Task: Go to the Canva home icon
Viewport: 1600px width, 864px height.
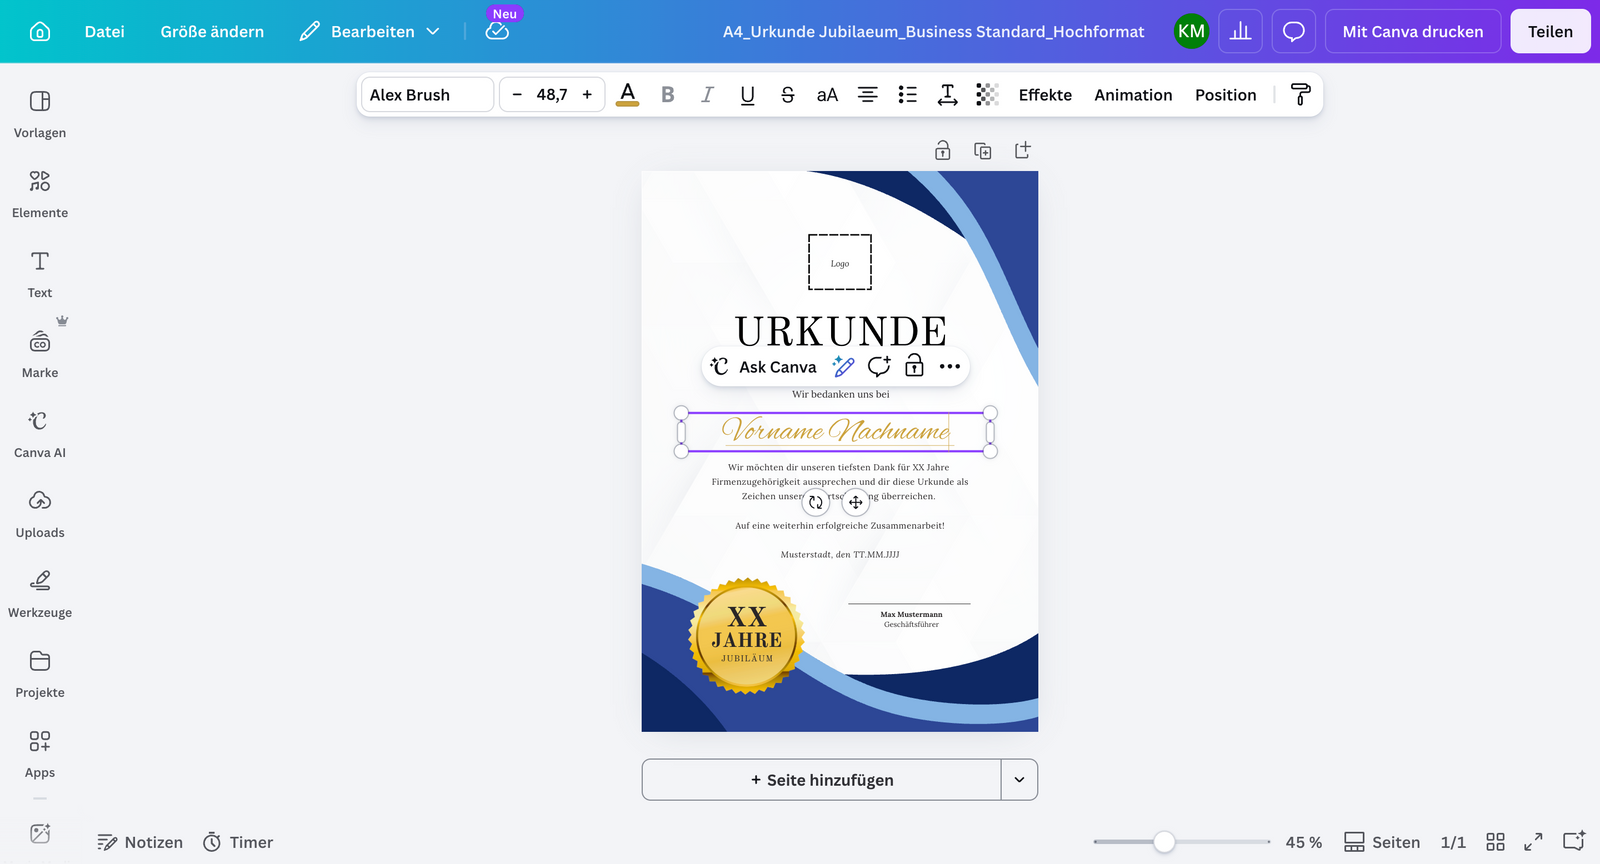Action: tap(40, 31)
